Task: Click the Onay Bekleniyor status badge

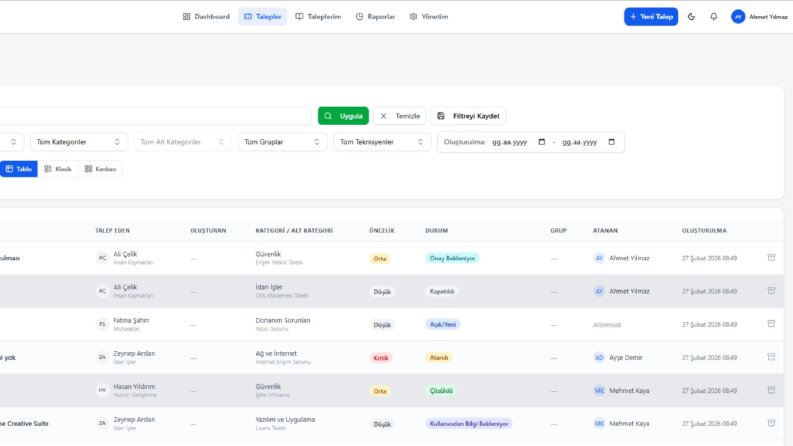Action: tap(452, 258)
